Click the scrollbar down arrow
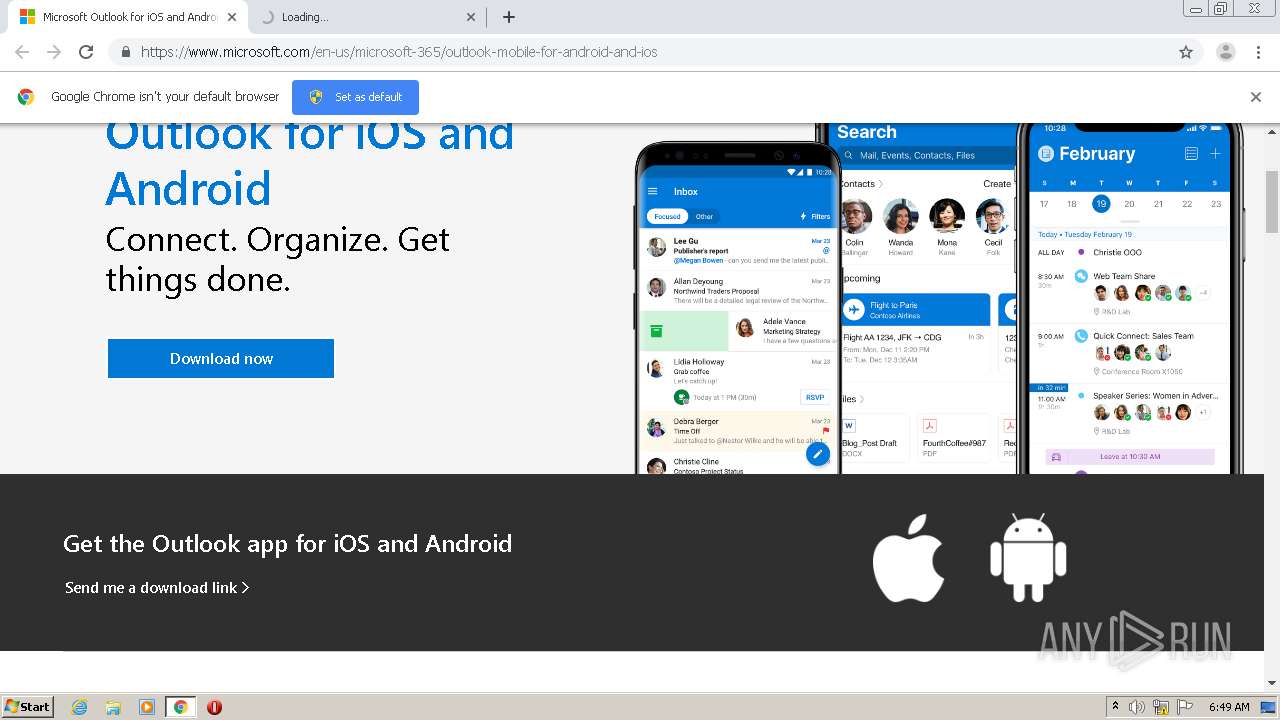This screenshot has width=1280, height=720. 1272,683
